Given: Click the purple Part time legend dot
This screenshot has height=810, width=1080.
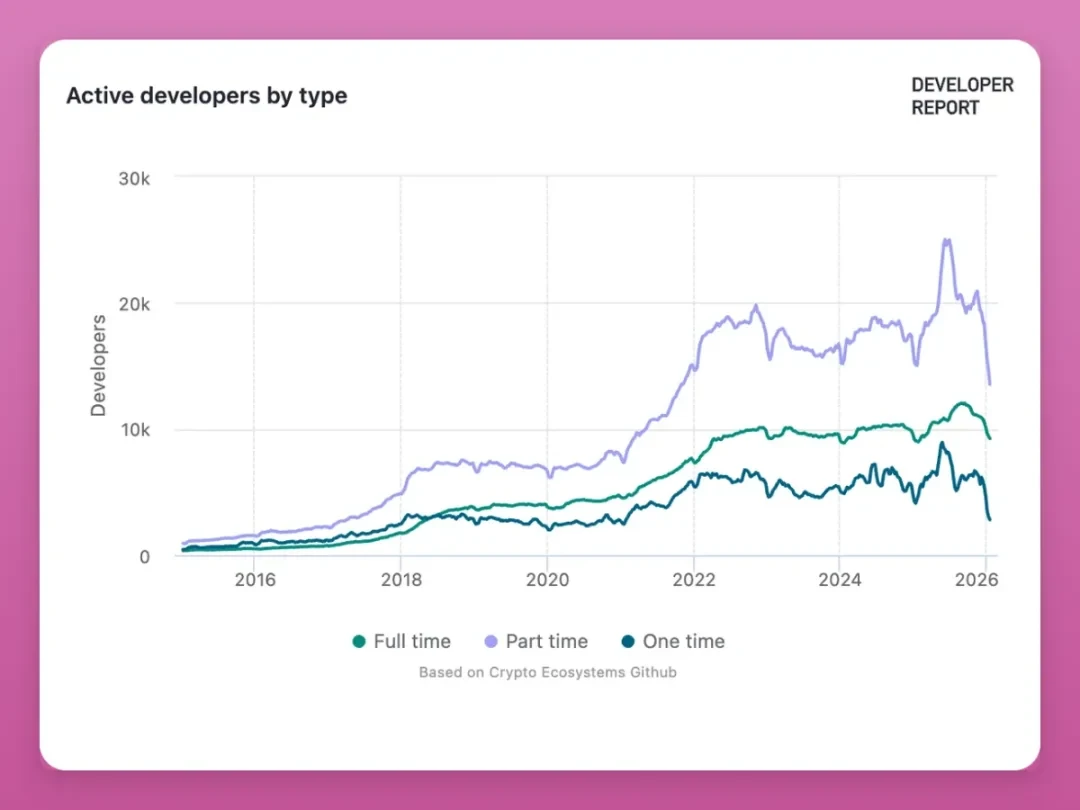Looking at the screenshot, I should tap(492, 642).
